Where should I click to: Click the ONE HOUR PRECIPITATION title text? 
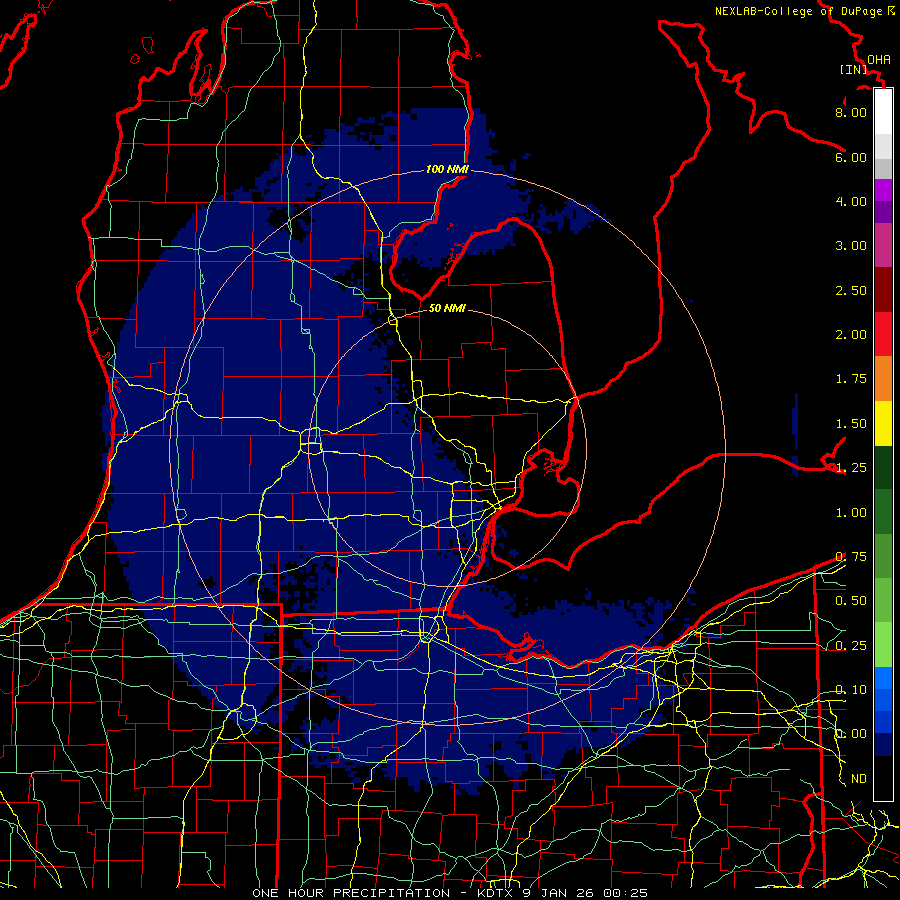(x=351, y=893)
